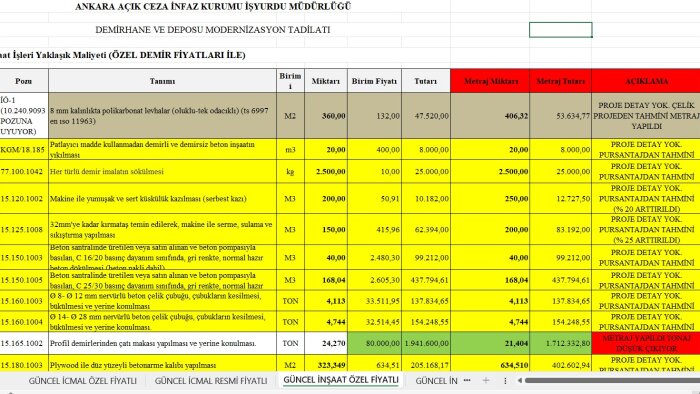
Task: Select the amount cell 62.394,00
Action: (425, 229)
